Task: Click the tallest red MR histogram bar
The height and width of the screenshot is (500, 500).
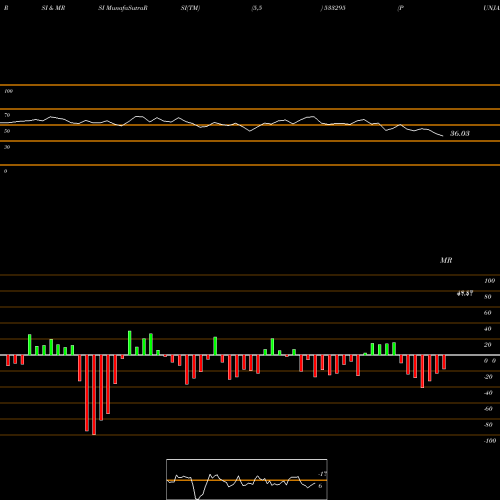Action: 94,395
